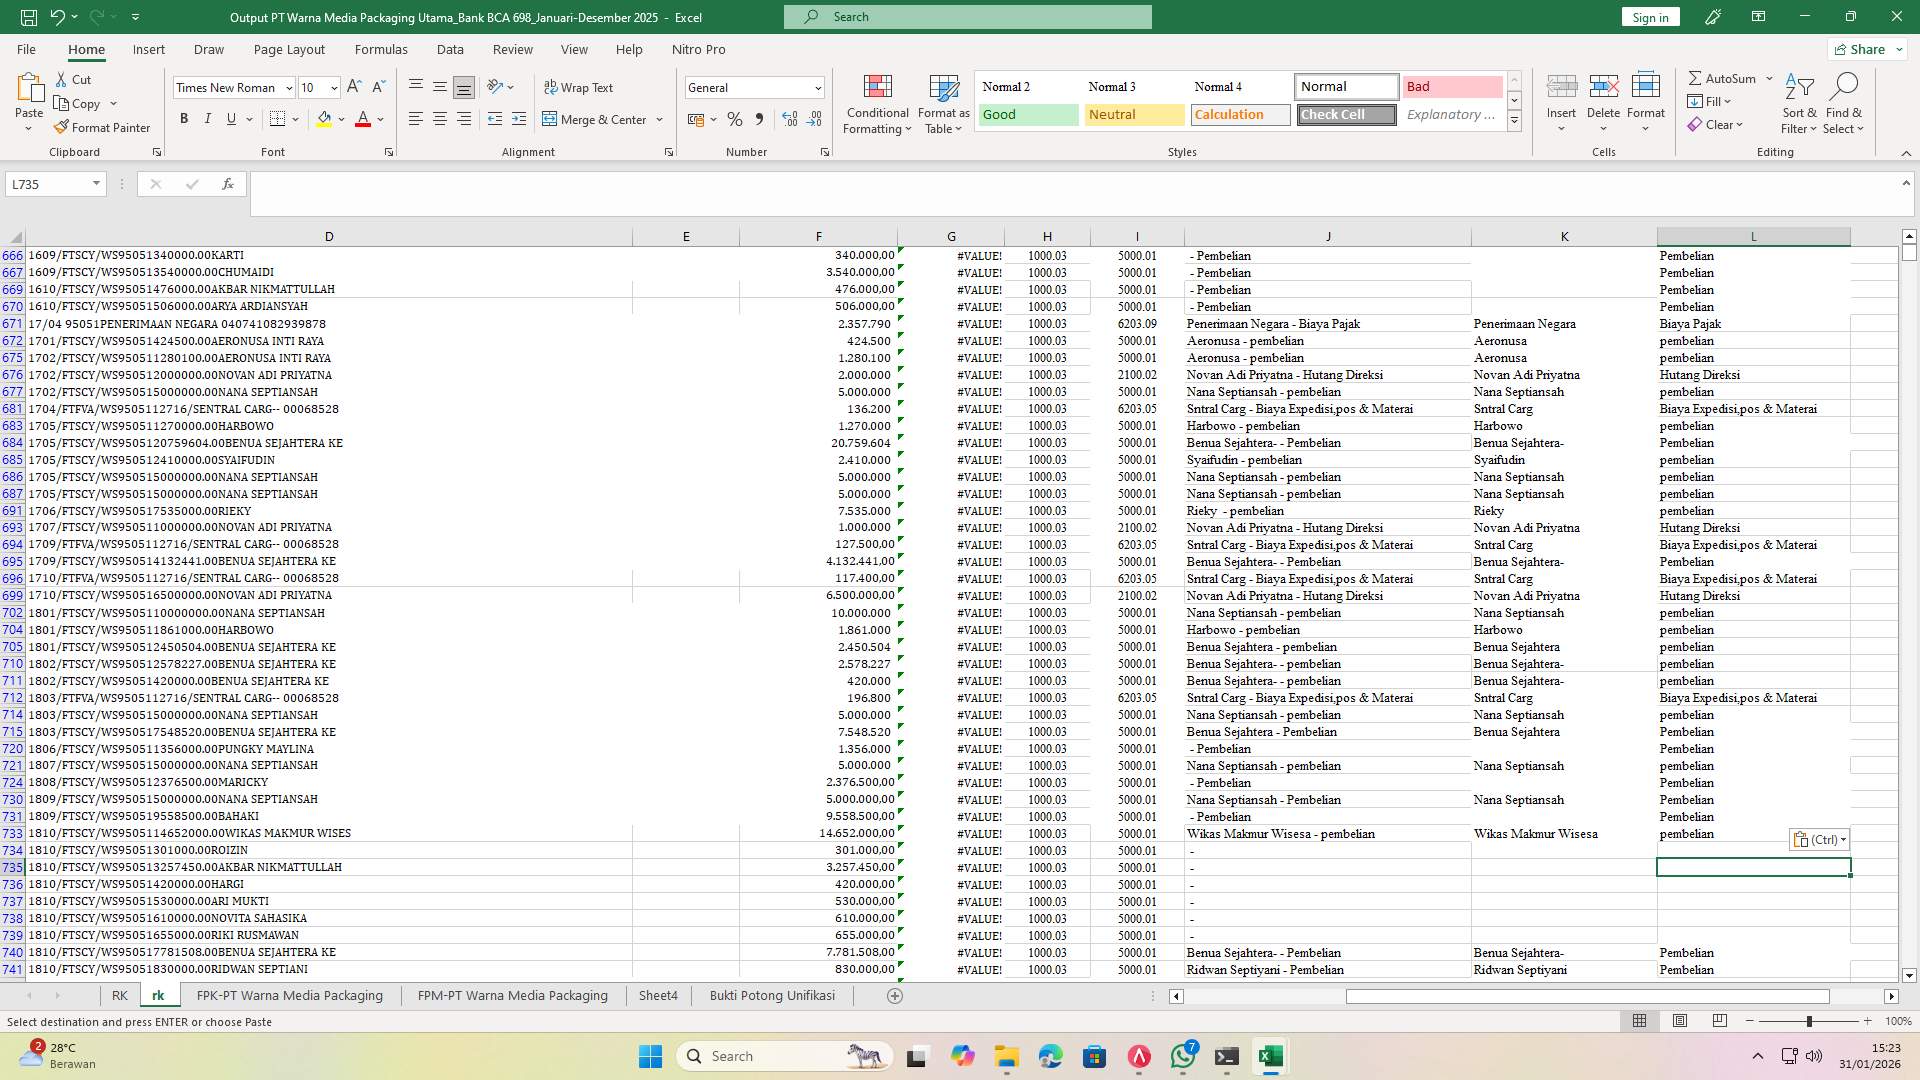Toggle italic formatting
This screenshot has width=1920, height=1080.
click(x=208, y=119)
